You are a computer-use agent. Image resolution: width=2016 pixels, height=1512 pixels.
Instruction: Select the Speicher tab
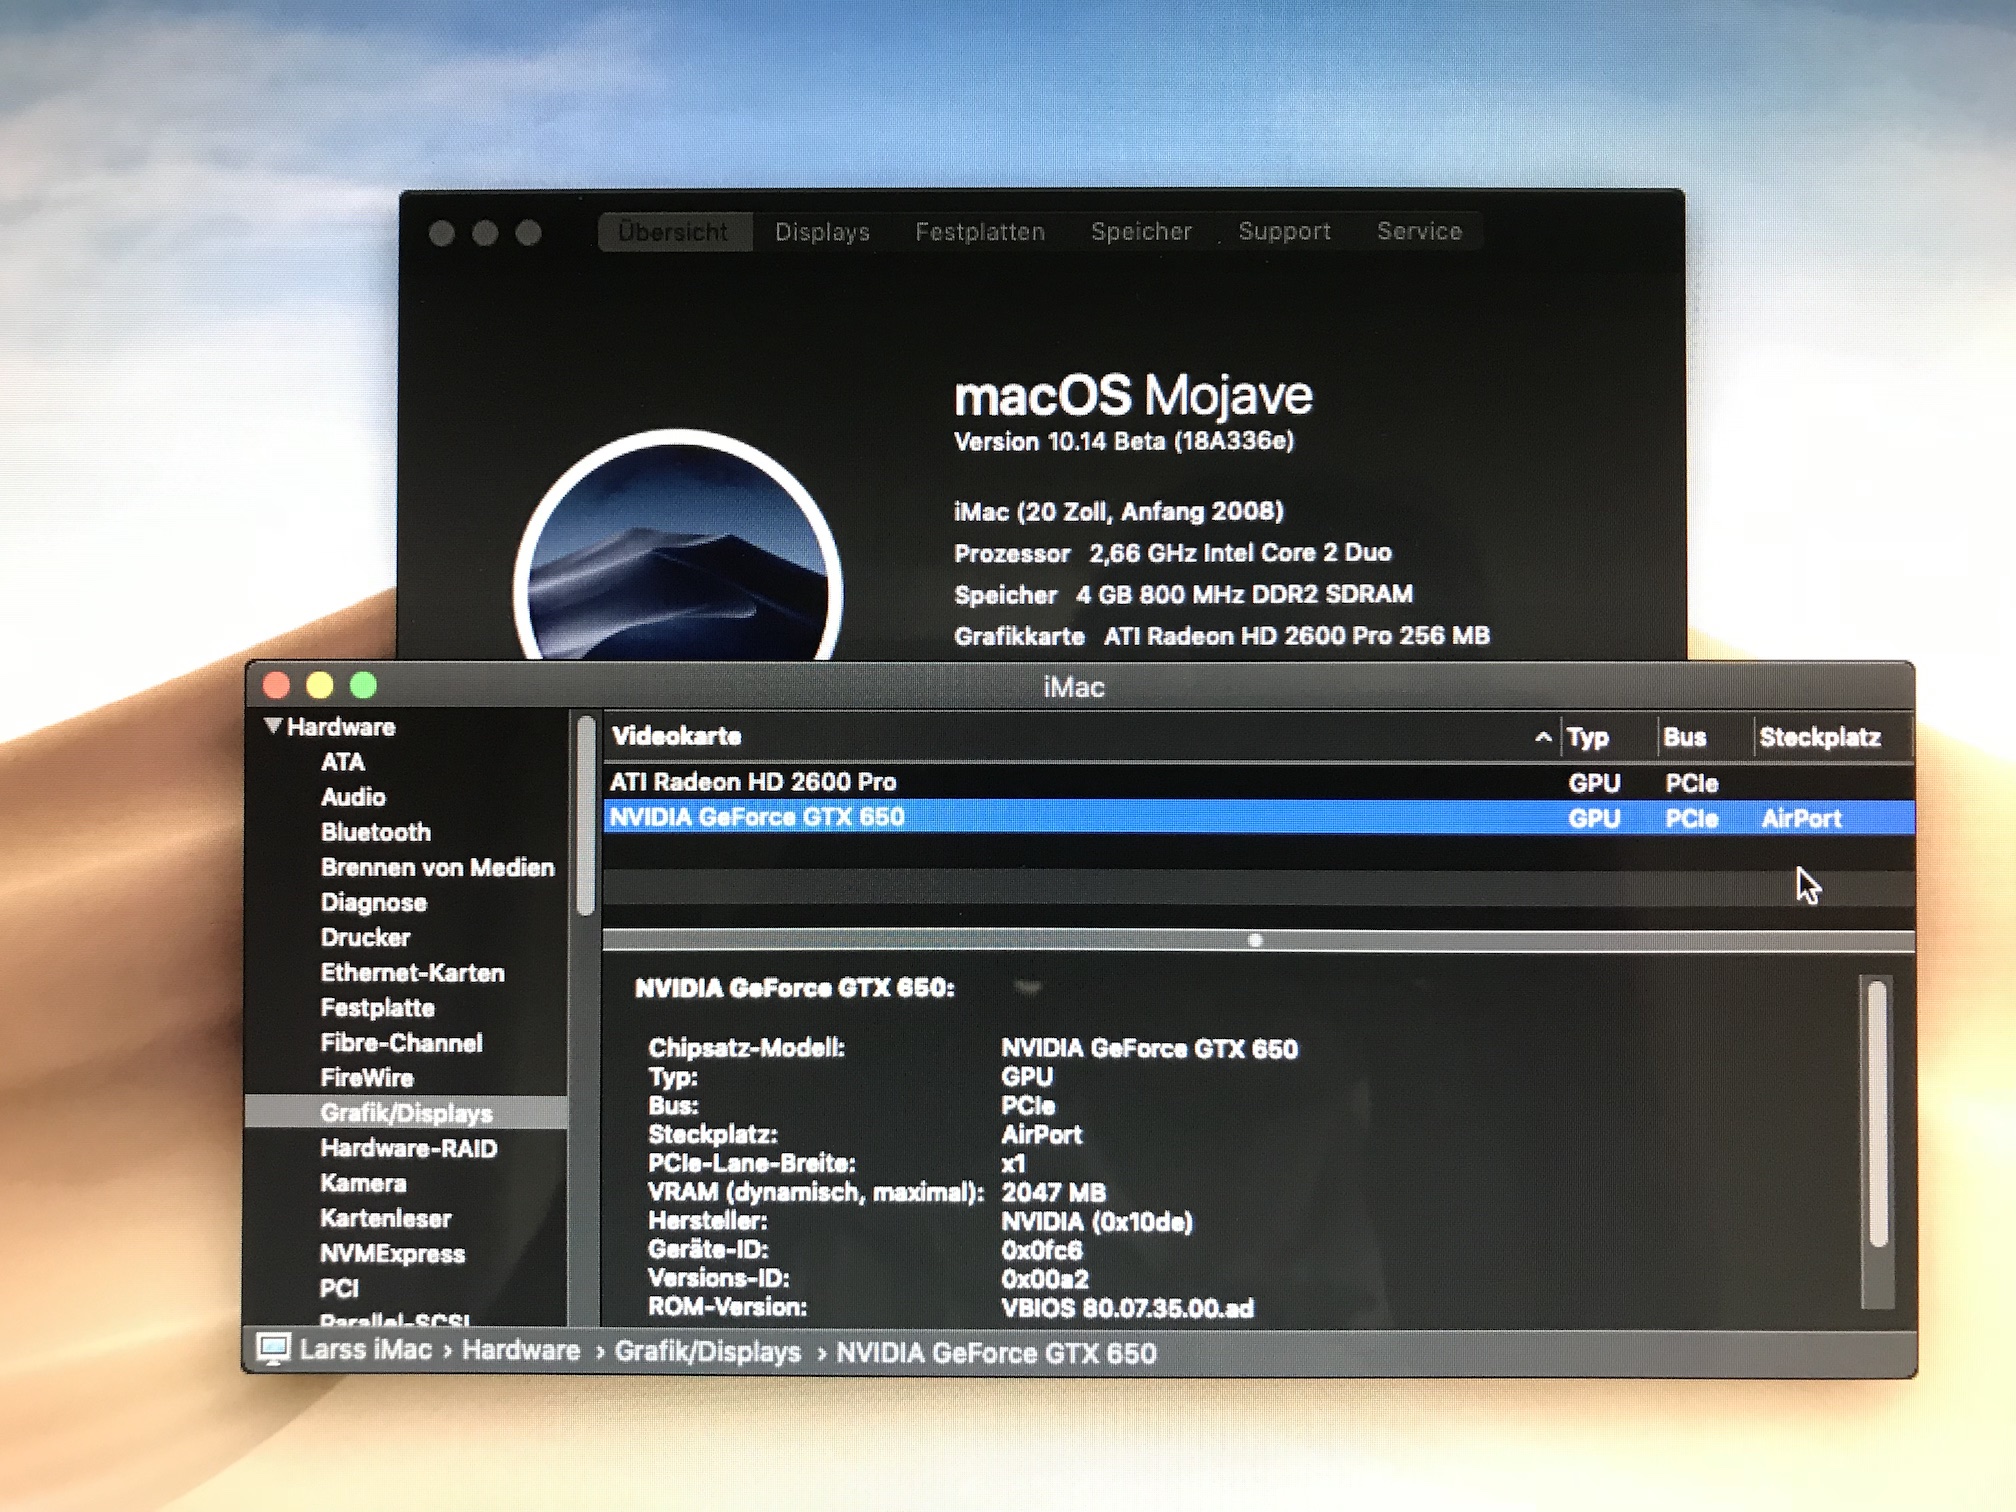(x=1141, y=232)
